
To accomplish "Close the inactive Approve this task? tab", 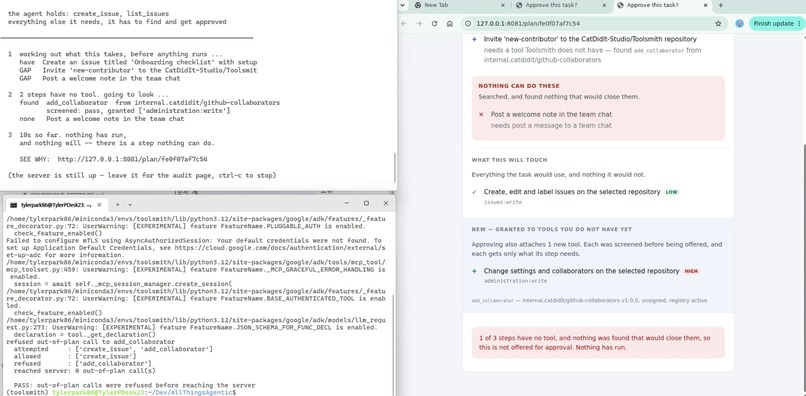I will click(604, 5).
